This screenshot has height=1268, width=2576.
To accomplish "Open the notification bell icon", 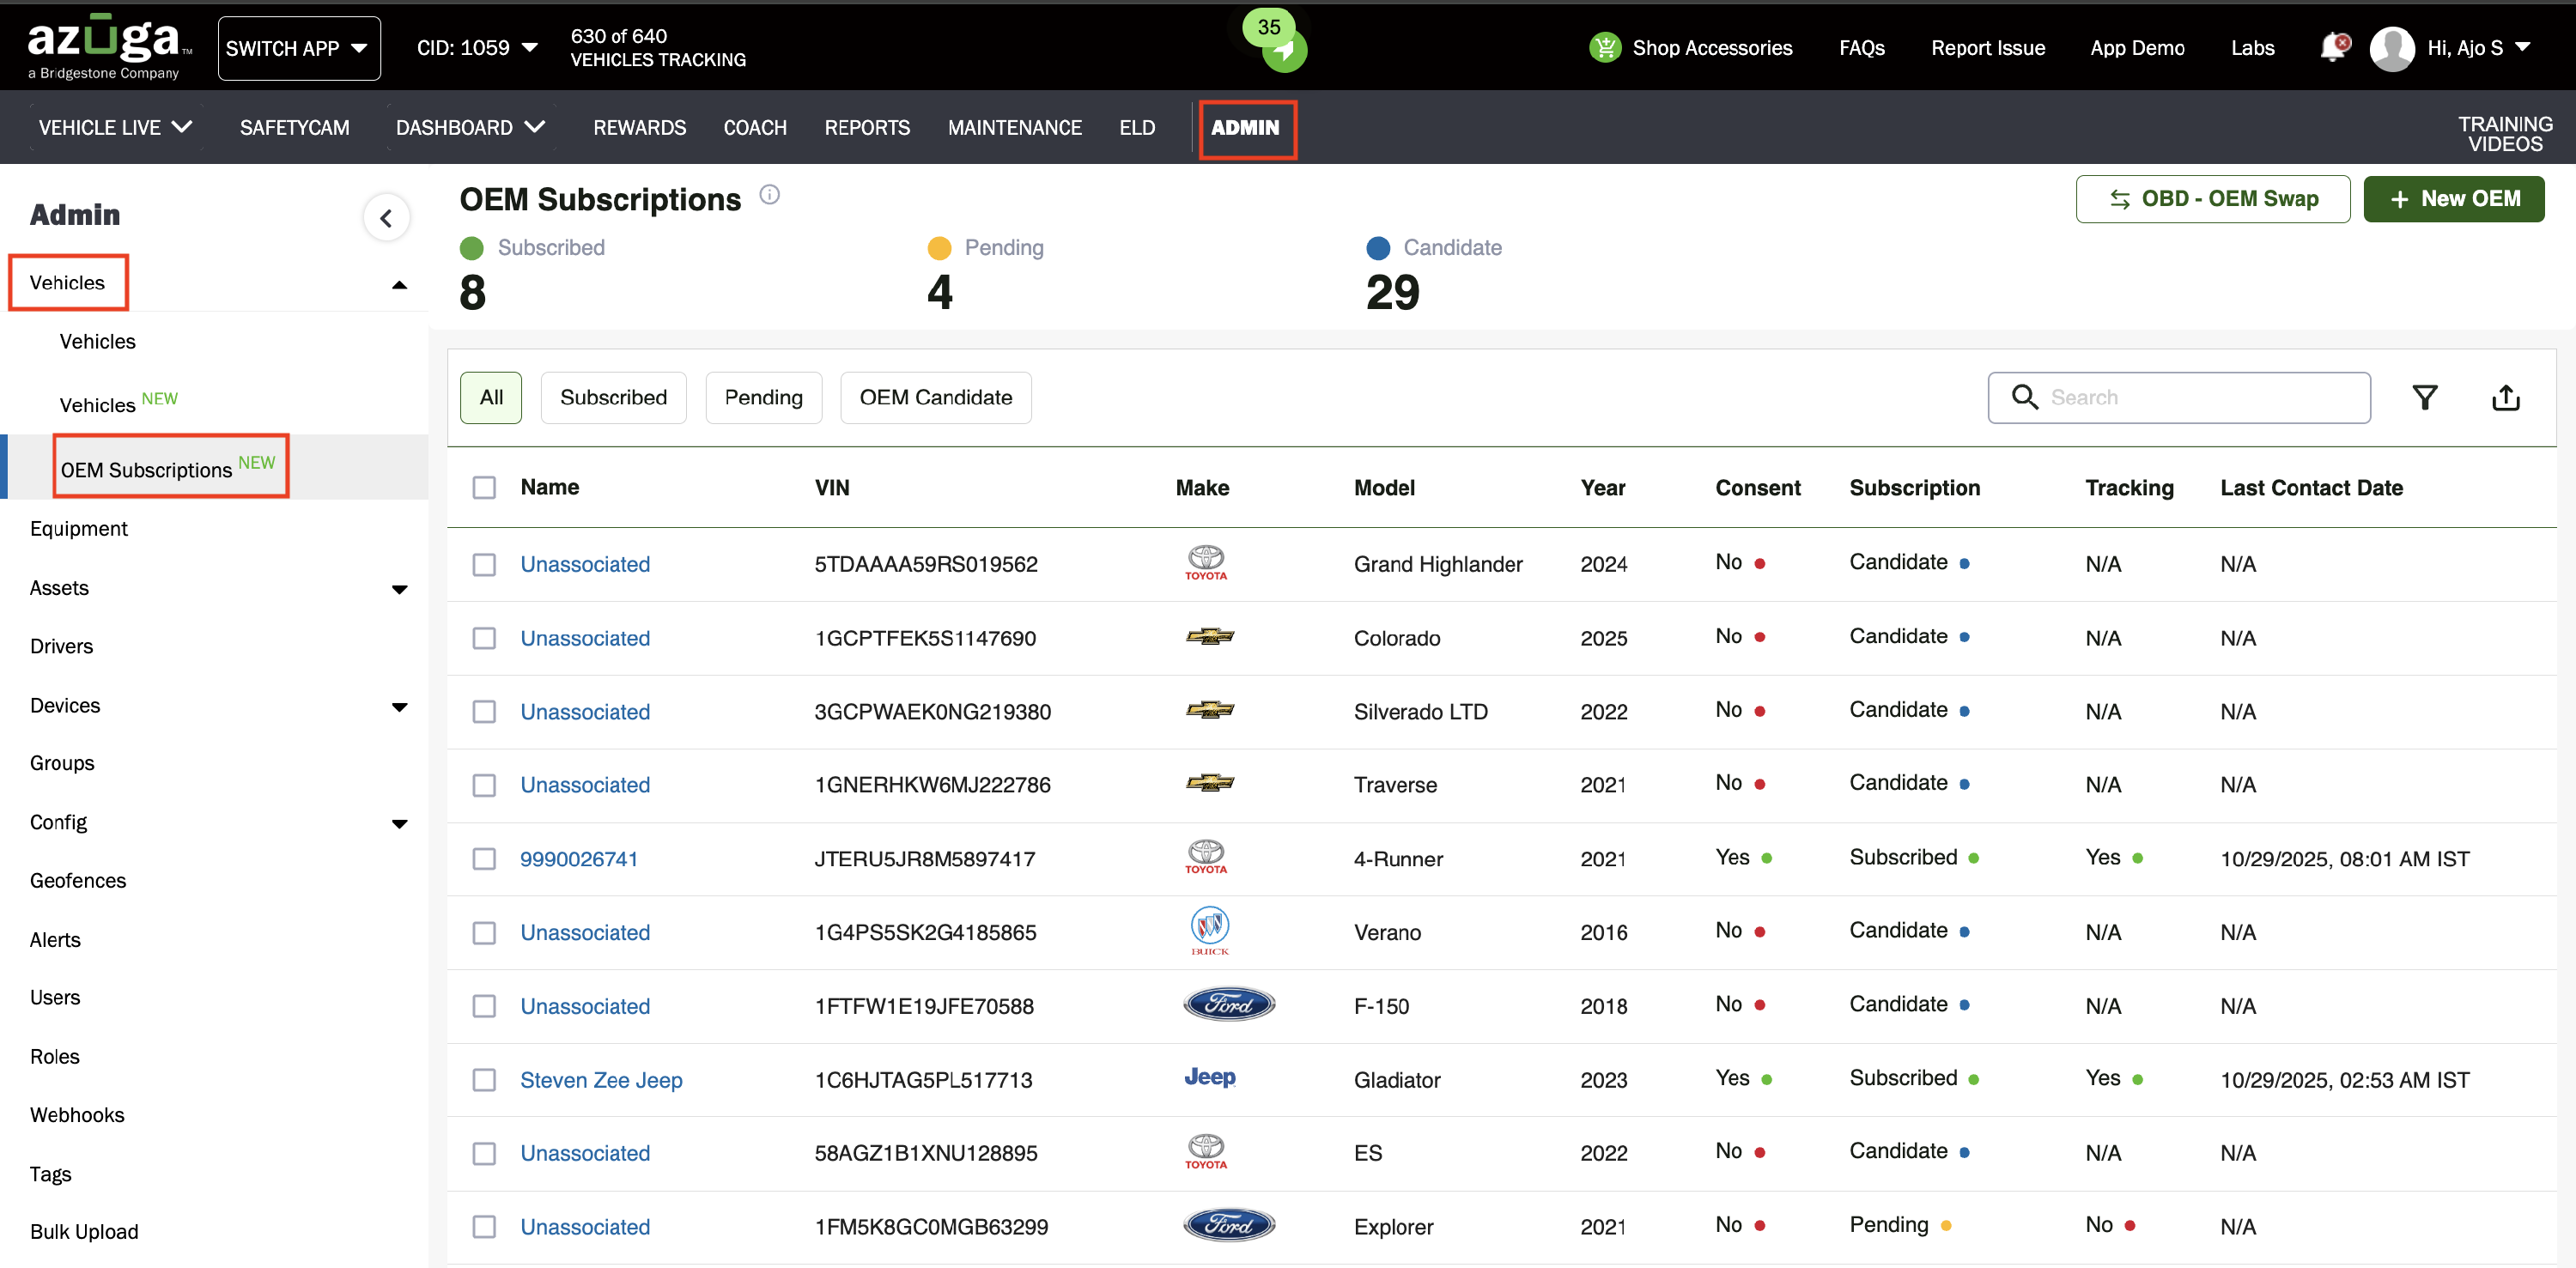I will click(2332, 47).
